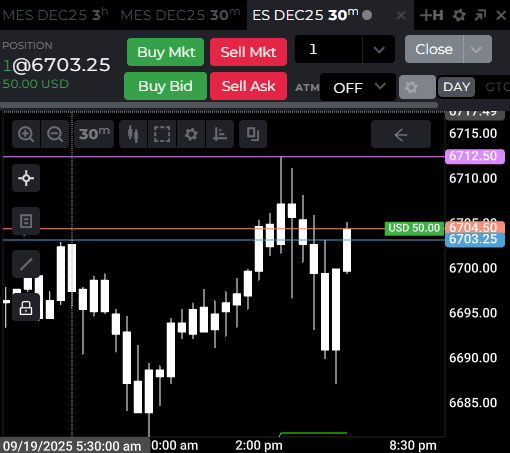Open the ATM strategy OFF dropdown
The height and width of the screenshot is (453, 510).
[358, 87]
